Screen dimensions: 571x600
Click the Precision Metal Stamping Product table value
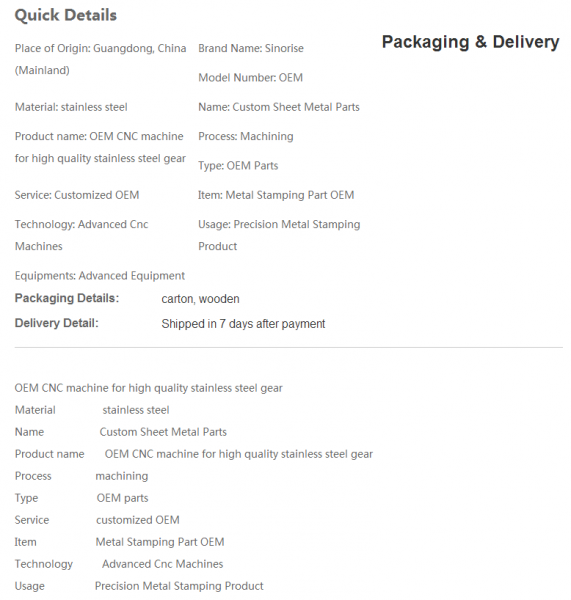(x=179, y=586)
